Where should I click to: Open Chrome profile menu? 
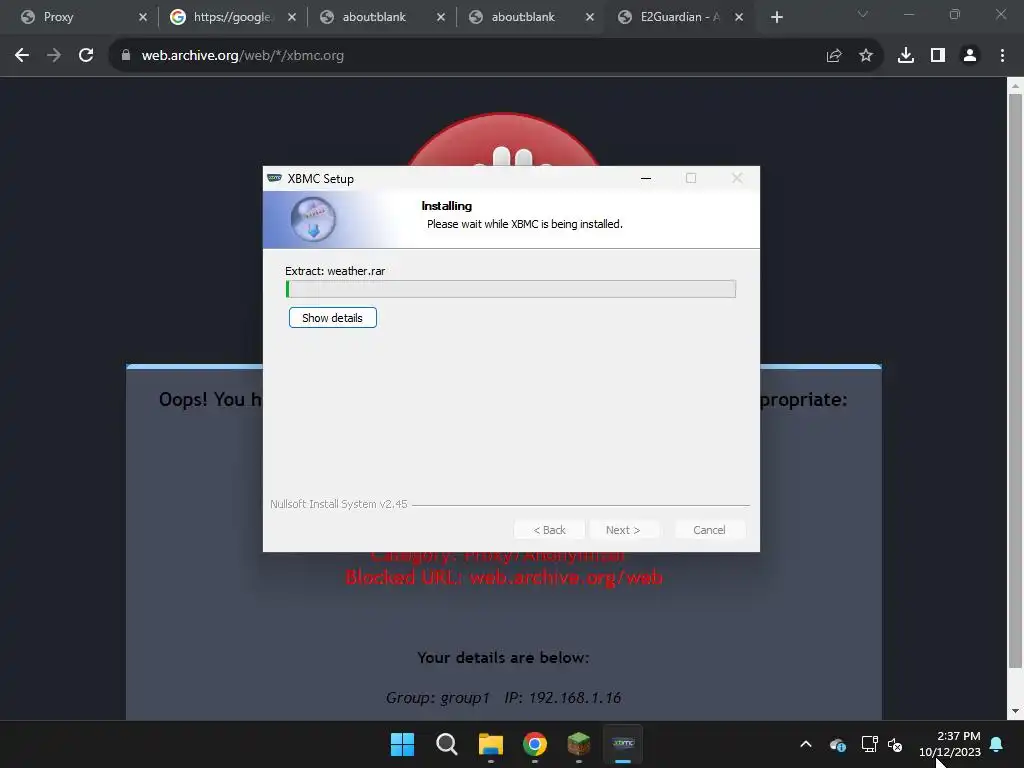(x=970, y=56)
